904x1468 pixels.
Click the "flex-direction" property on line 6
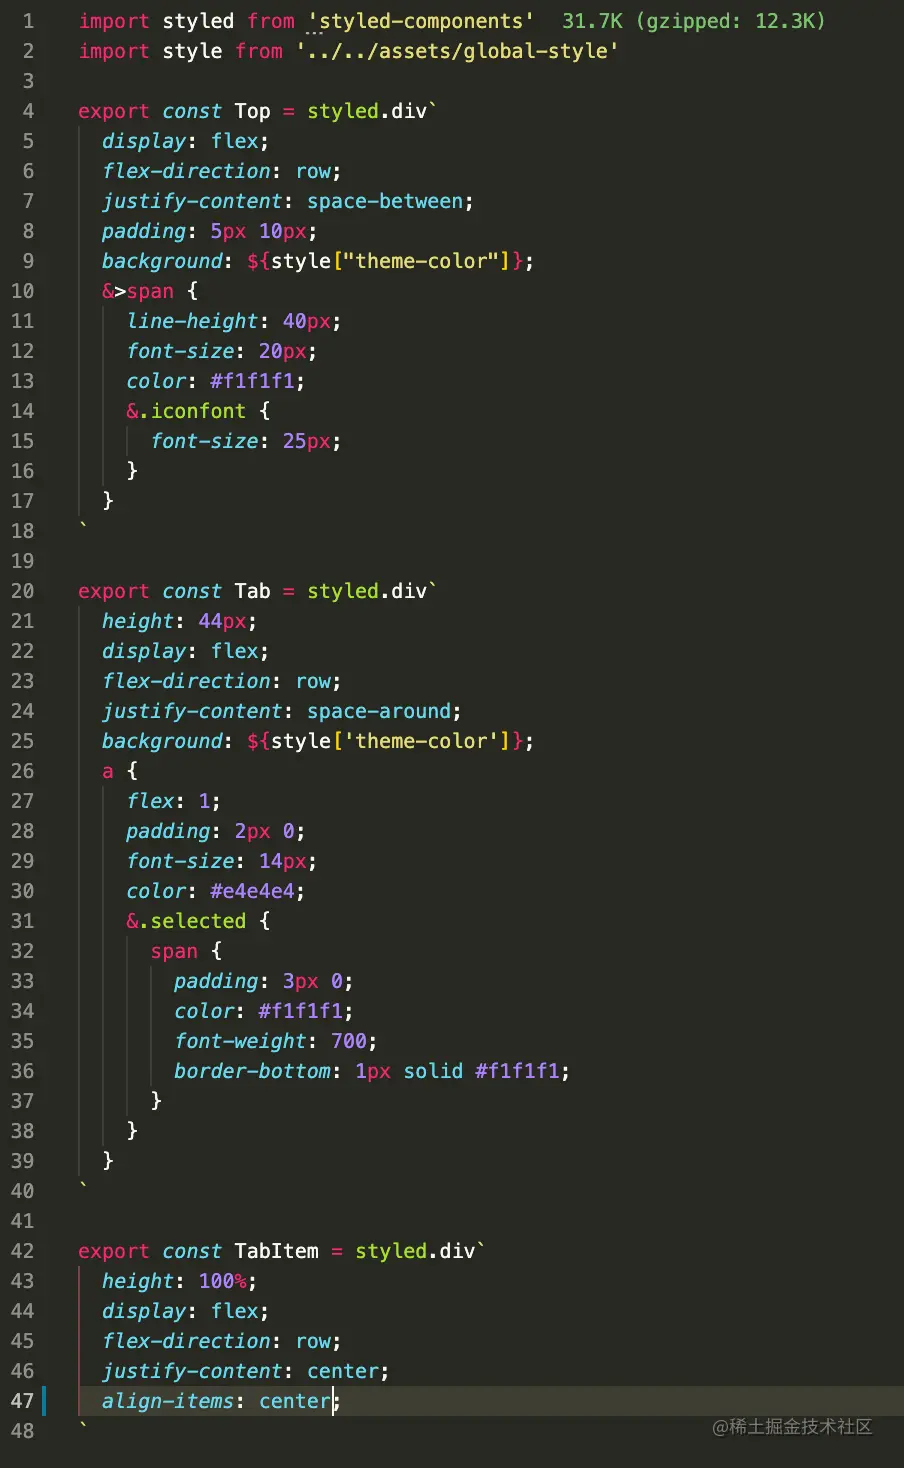click(186, 171)
